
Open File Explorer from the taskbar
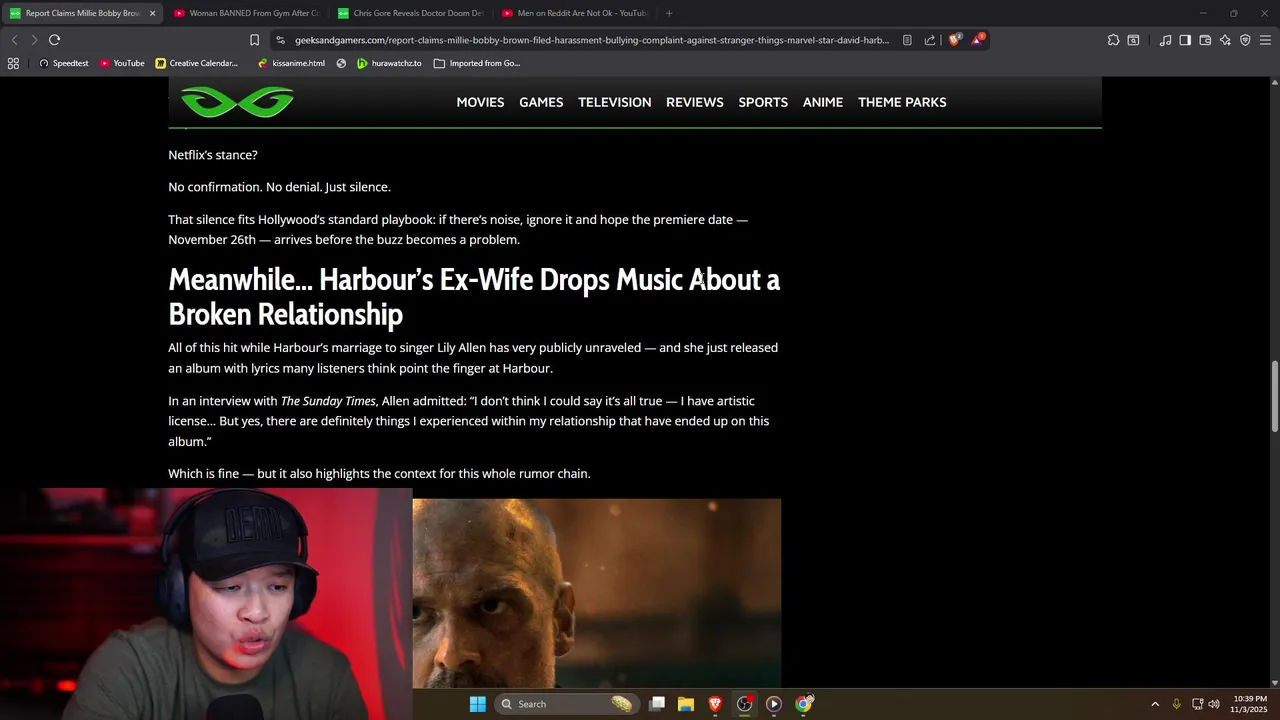[686, 704]
